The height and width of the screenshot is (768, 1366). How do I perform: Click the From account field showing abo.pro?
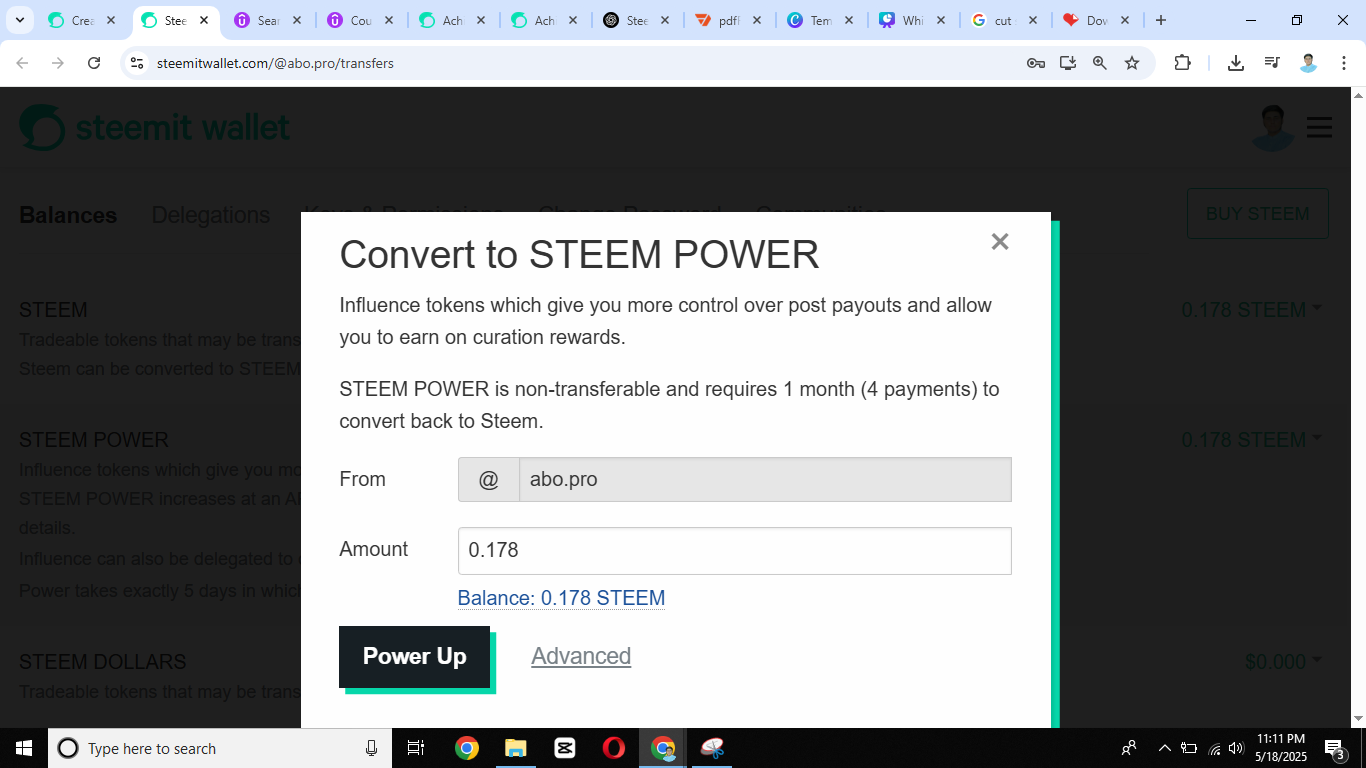tap(735, 479)
